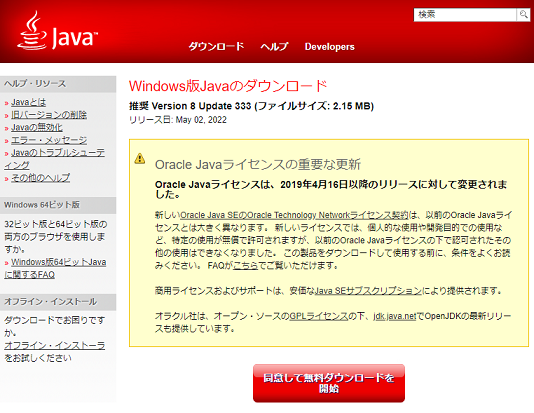Image resolution: width=534 pixels, height=413 pixels.
Task: Open the Javaの無効化 link
Action: [x=37, y=127]
